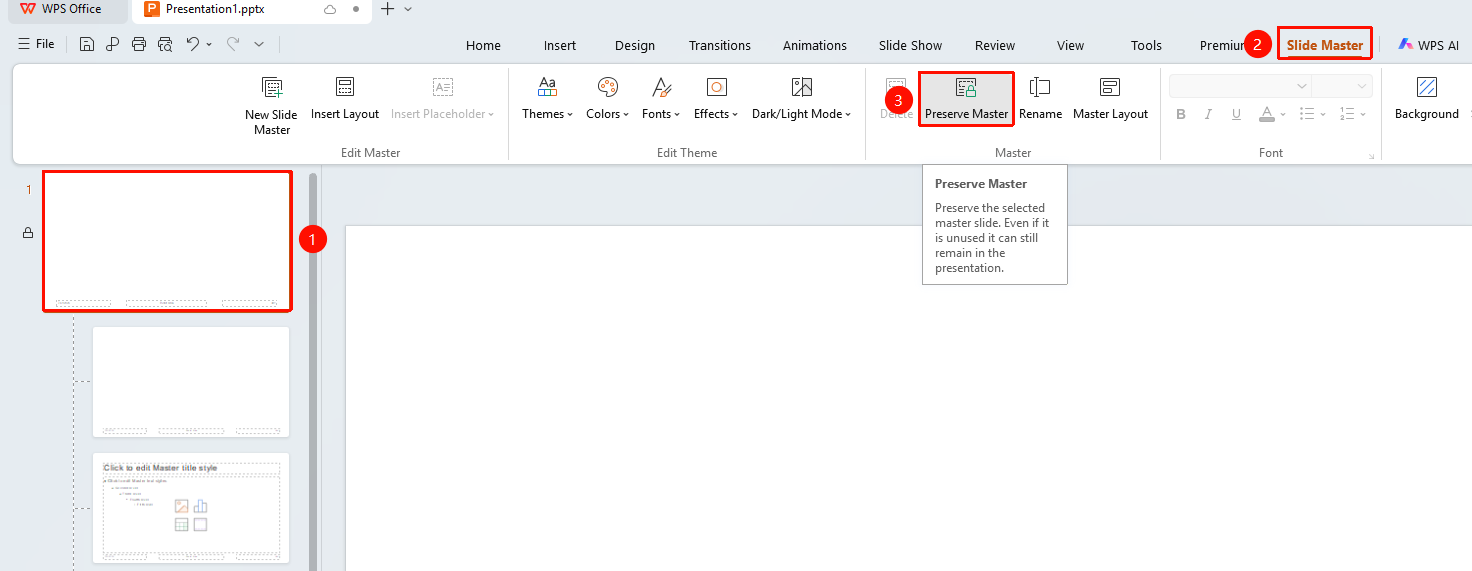The width and height of the screenshot is (1472, 571).
Task: Open the Review tab
Action: point(995,45)
